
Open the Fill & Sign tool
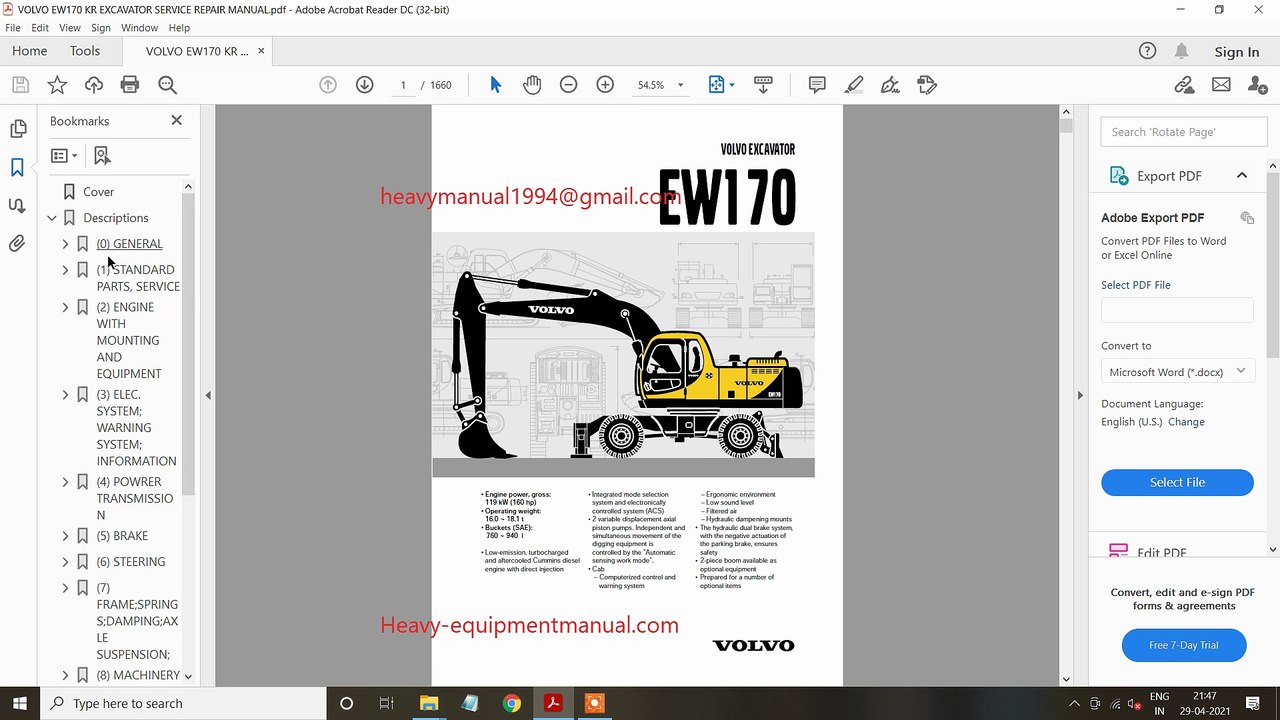click(x=890, y=85)
